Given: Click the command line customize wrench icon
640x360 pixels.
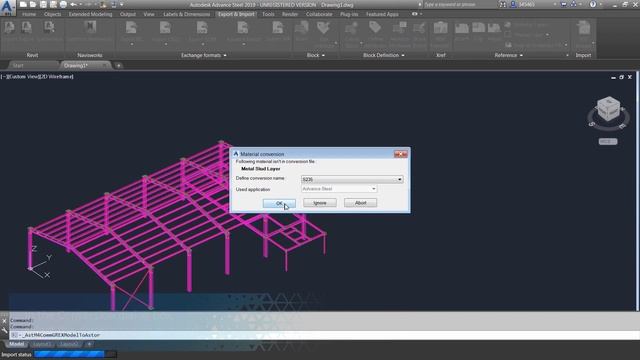Looking at the screenshot, I should [x=4, y=331].
